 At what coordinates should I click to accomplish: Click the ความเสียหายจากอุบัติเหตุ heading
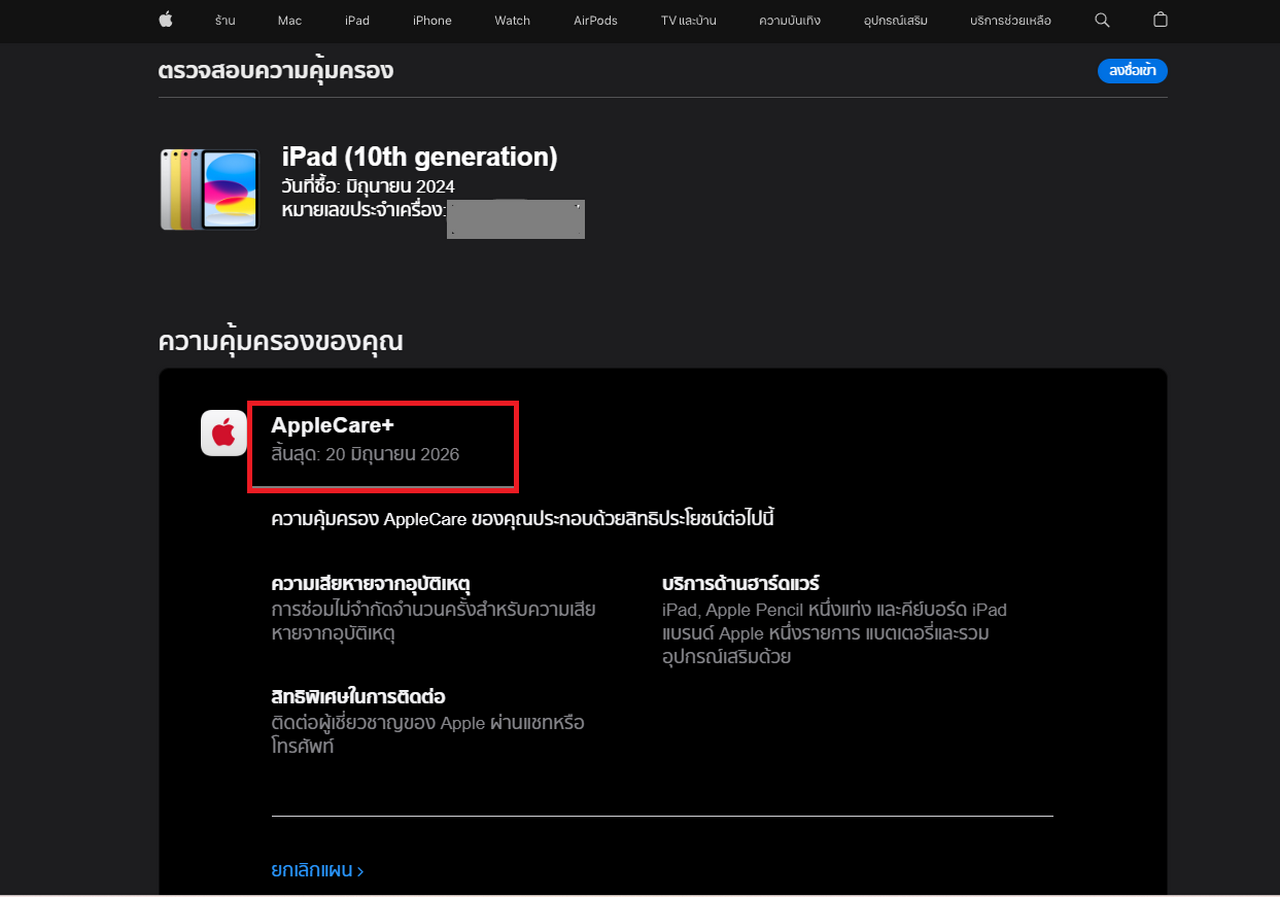click(x=371, y=583)
